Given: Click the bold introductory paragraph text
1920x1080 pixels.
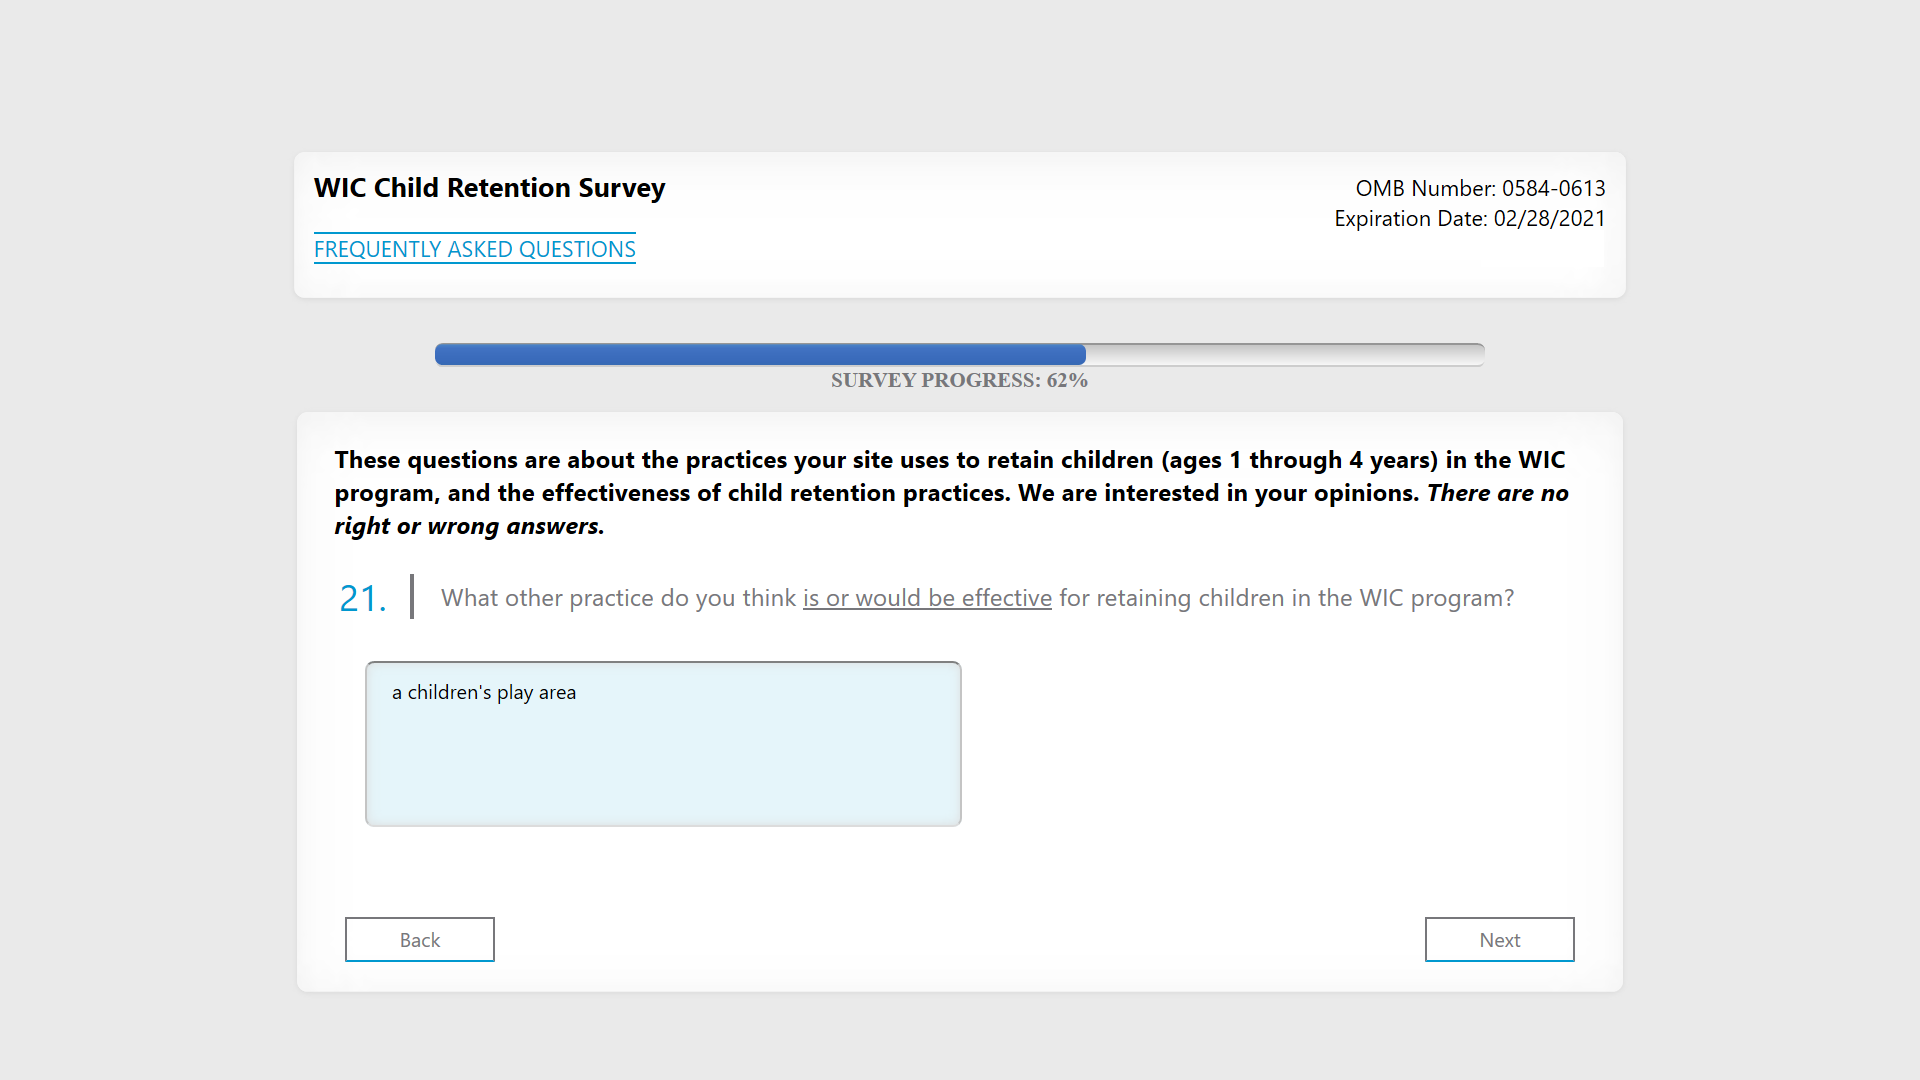Looking at the screenshot, I should [x=950, y=477].
